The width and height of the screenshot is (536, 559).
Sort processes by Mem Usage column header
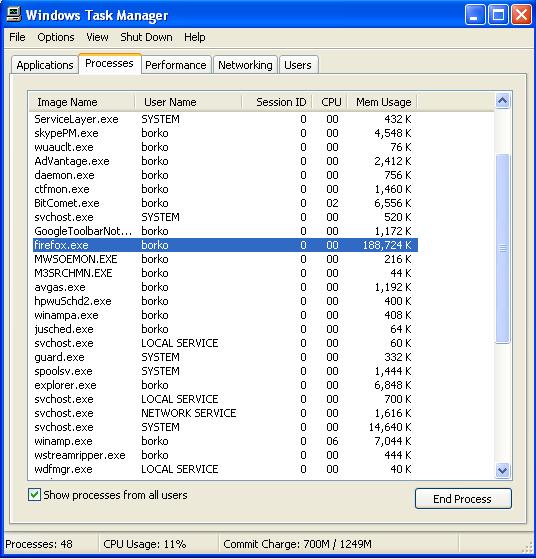click(383, 102)
